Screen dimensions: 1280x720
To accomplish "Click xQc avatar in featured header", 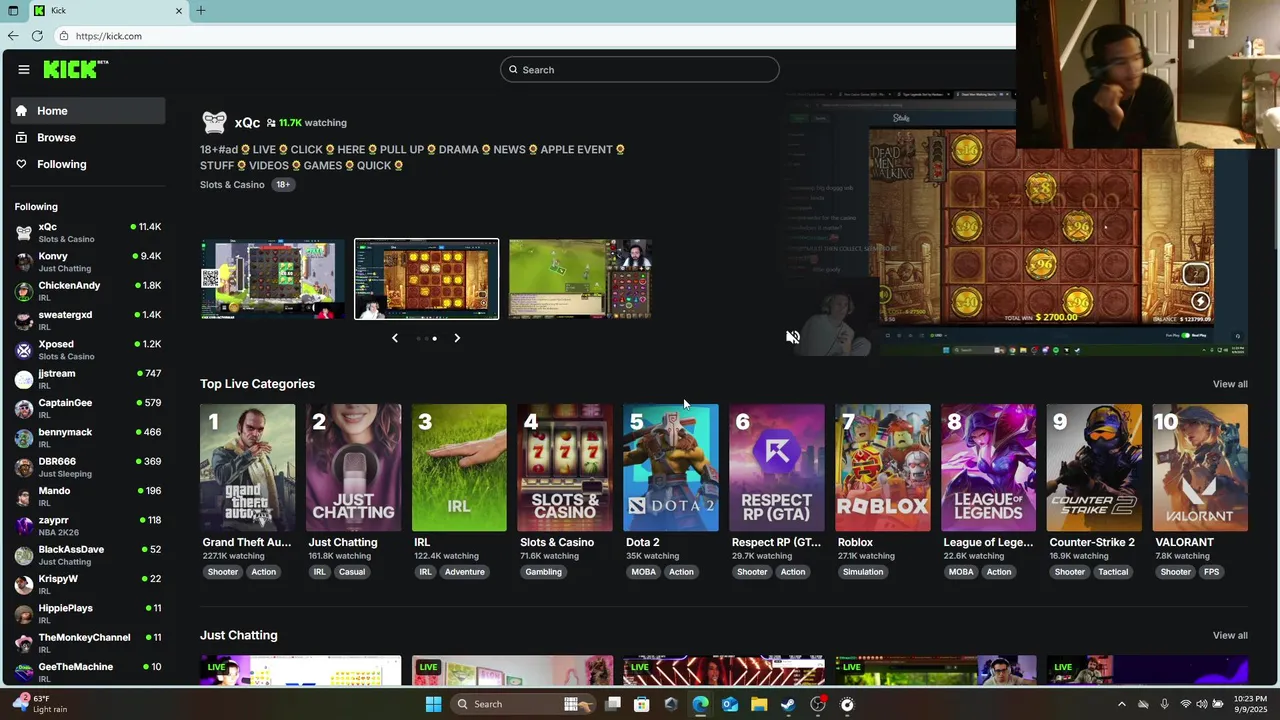I will 214,122.
